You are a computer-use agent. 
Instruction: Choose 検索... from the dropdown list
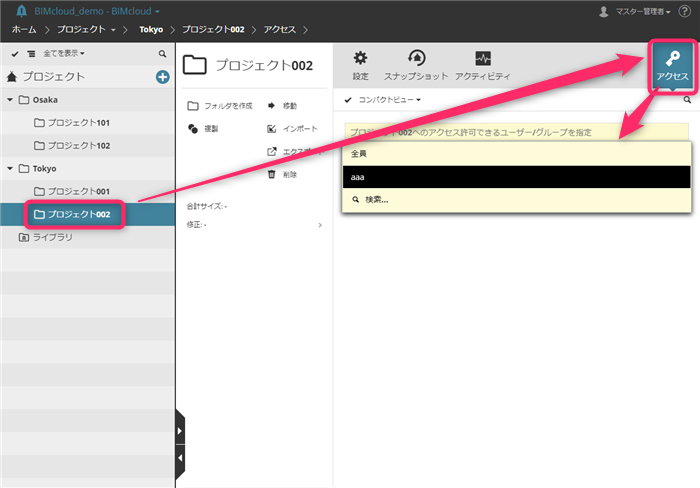coord(517,200)
